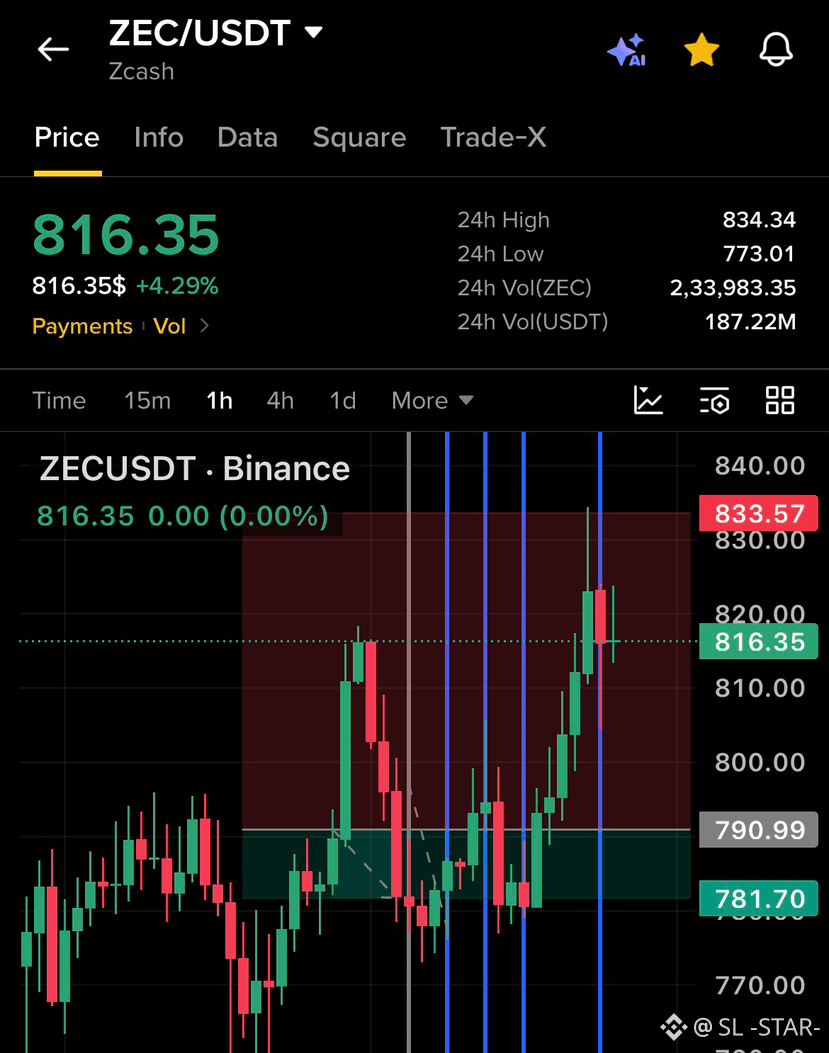Tap the 24h Low value 773.01
The image size is (829, 1053).
[759, 254]
